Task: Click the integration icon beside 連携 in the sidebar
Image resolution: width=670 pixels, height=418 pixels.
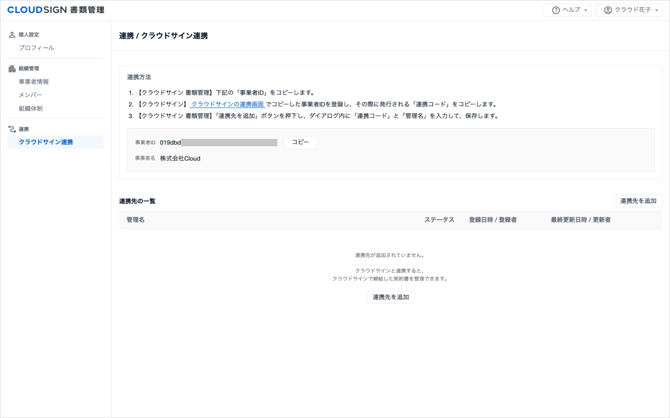Action: coord(12,129)
